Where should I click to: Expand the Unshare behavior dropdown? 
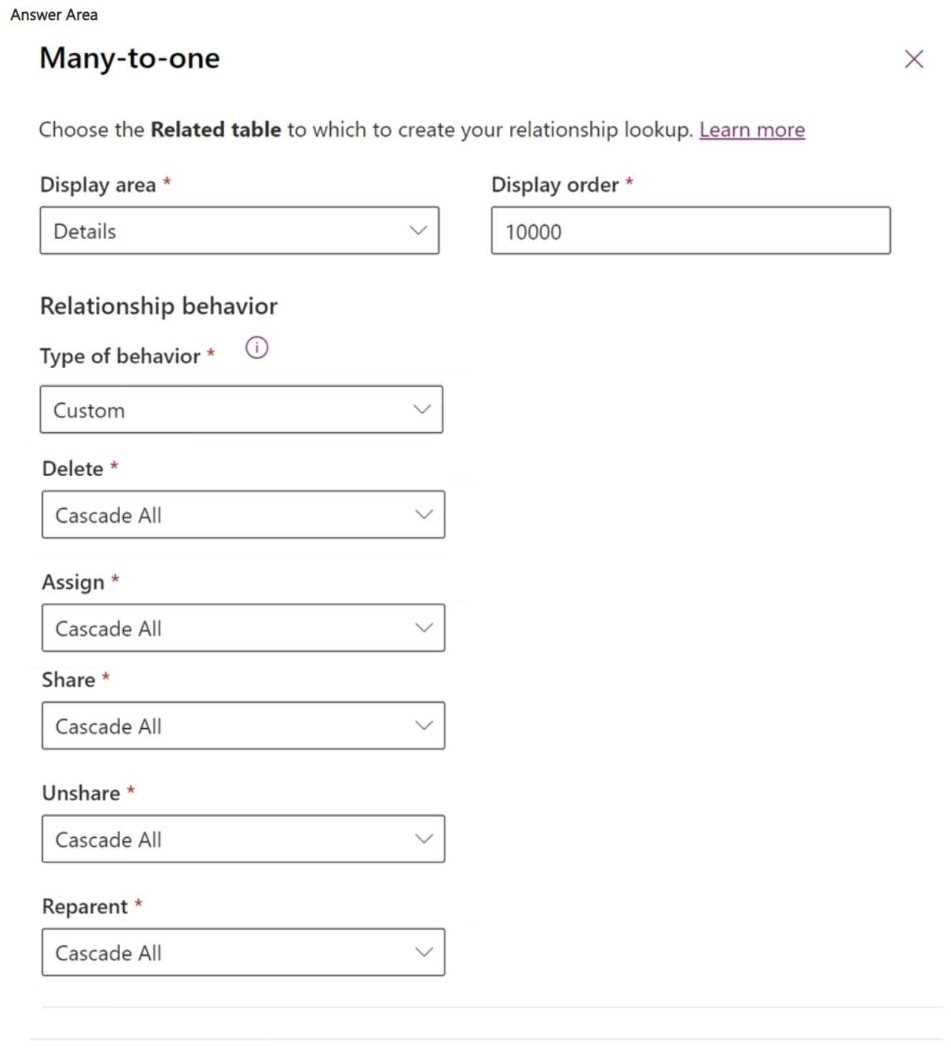click(x=243, y=839)
